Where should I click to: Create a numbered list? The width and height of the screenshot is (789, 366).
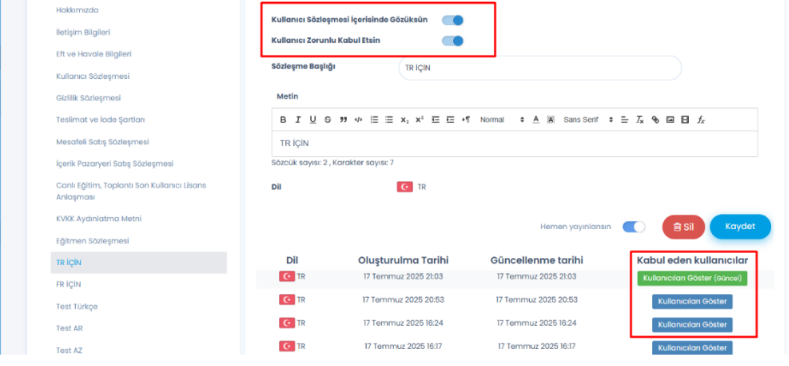pos(374,120)
